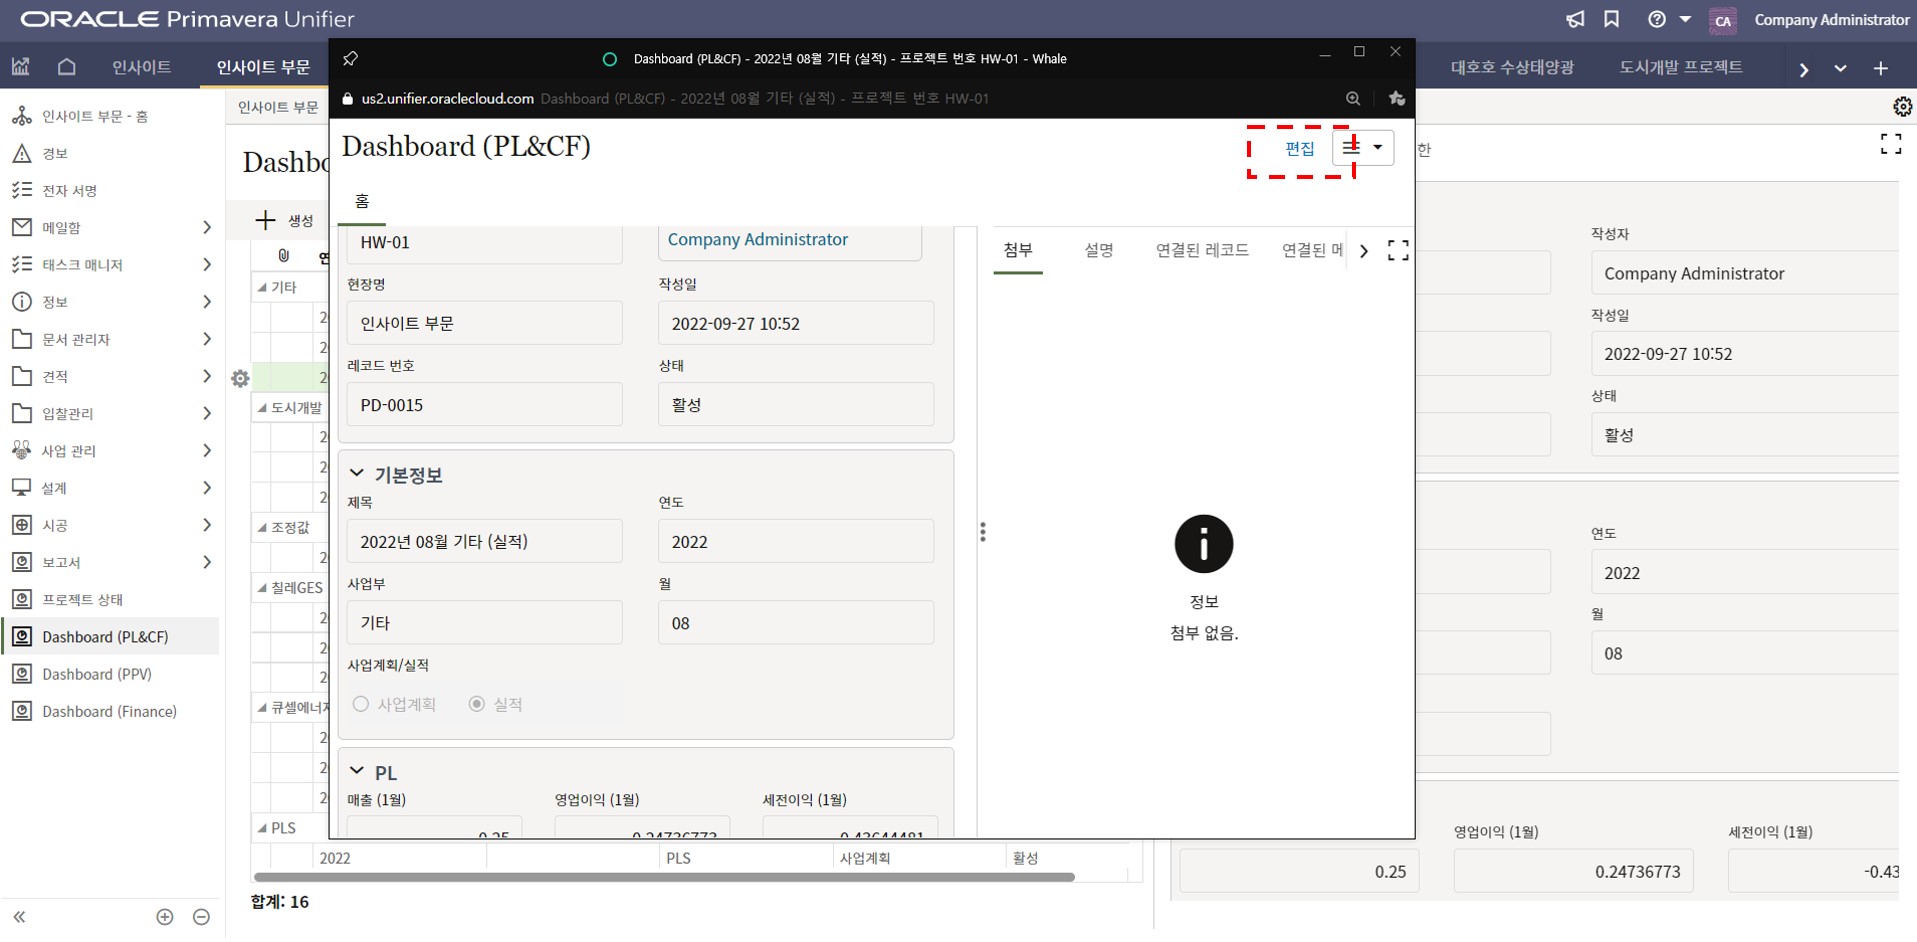Select the 사업계획 radio button
The width and height of the screenshot is (1917, 942).
[361, 704]
